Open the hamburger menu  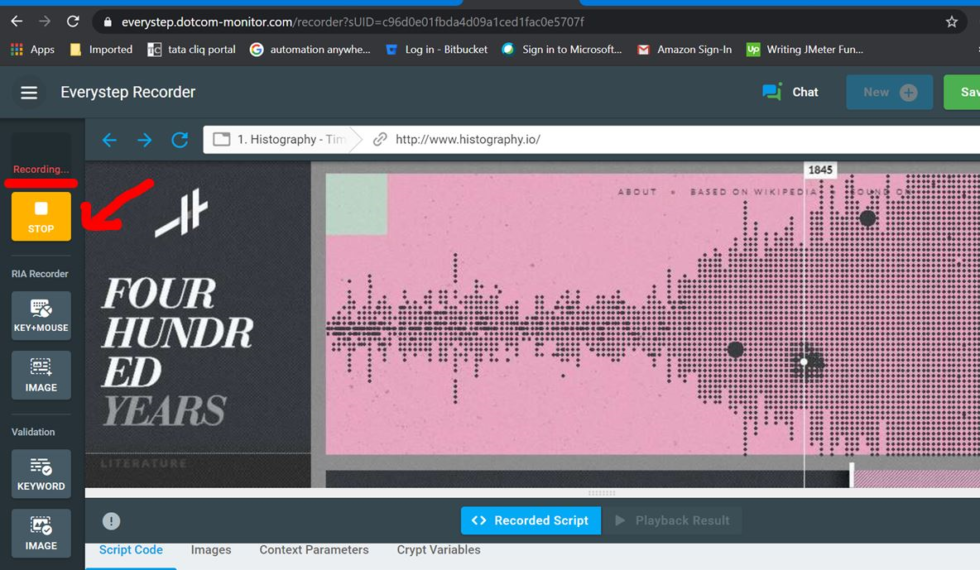(29, 93)
